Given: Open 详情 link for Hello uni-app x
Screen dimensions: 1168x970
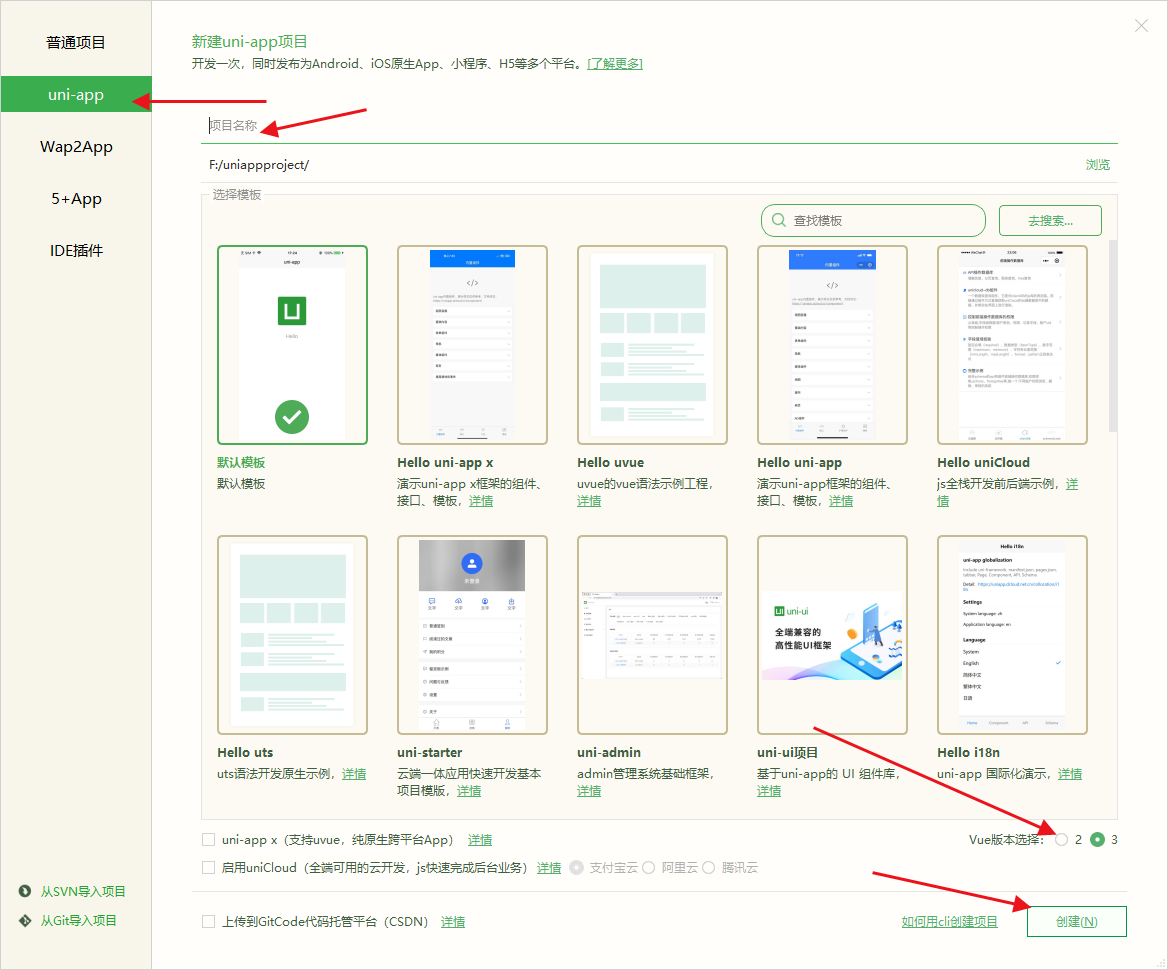Looking at the screenshot, I should click(480, 501).
